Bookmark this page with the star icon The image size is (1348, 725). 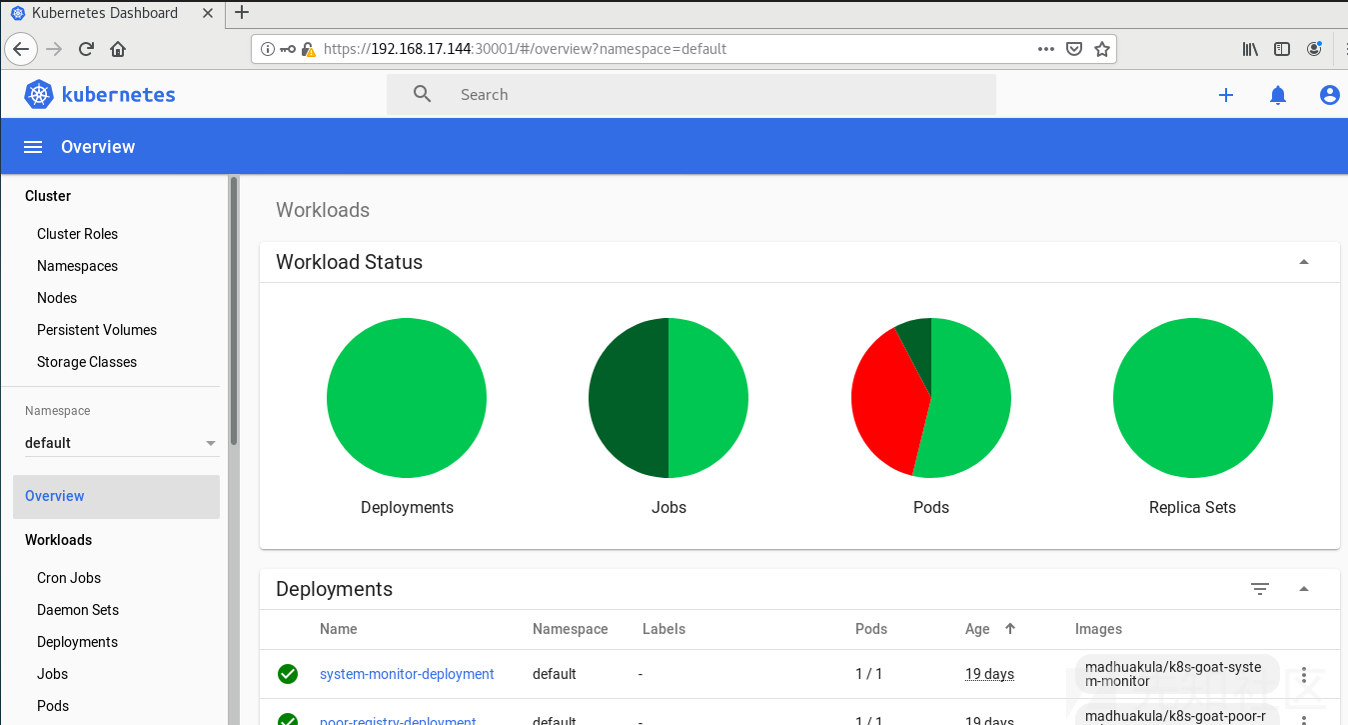pyautogui.click(x=1102, y=49)
